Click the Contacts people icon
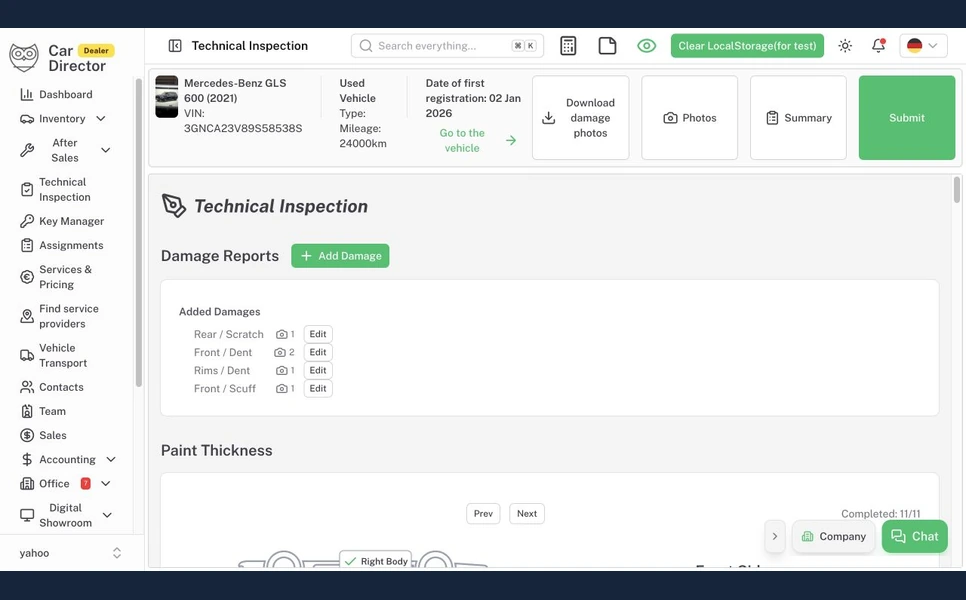Viewport: 966px width, 600px height. pyautogui.click(x=27, y=387)
